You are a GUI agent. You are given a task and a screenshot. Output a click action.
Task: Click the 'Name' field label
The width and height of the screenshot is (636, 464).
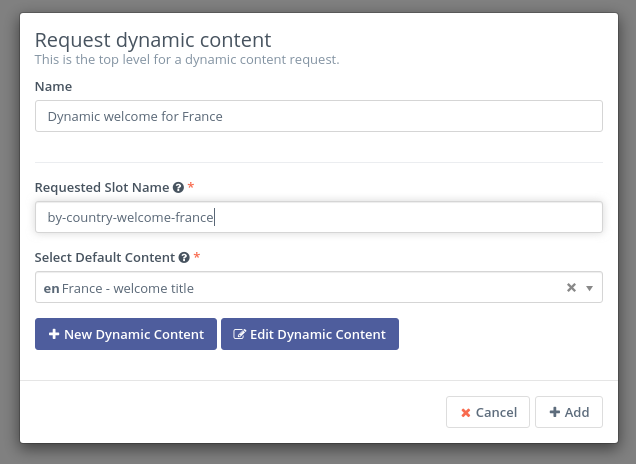pyautogui.click(x=53, y=87)
